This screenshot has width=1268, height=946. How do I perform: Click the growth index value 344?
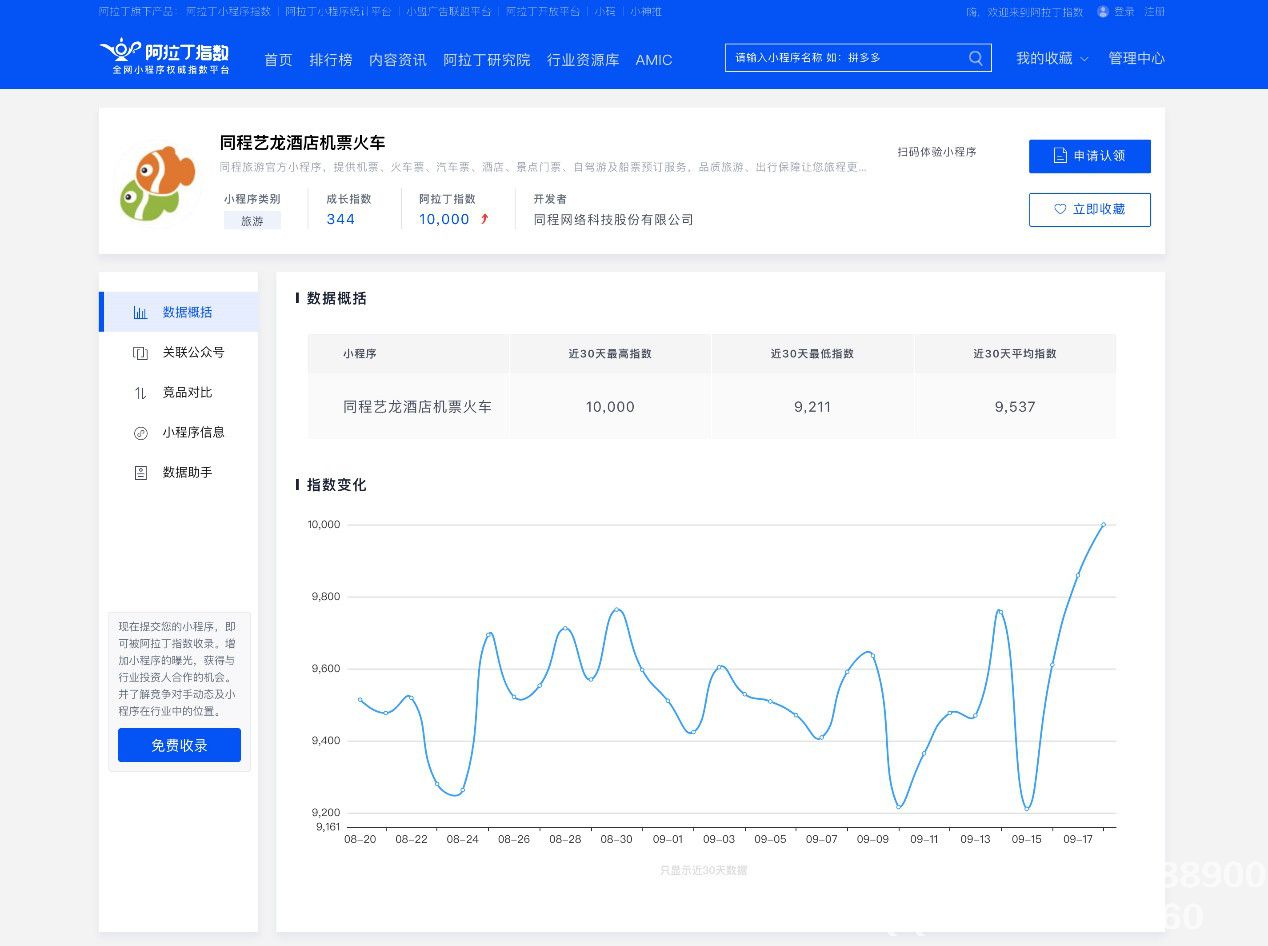340,220
